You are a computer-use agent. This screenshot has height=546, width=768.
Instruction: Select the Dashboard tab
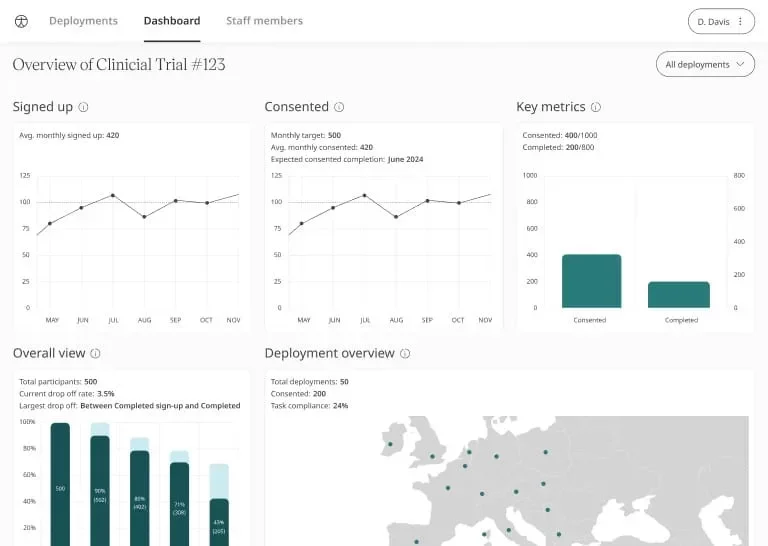point(172,21)
